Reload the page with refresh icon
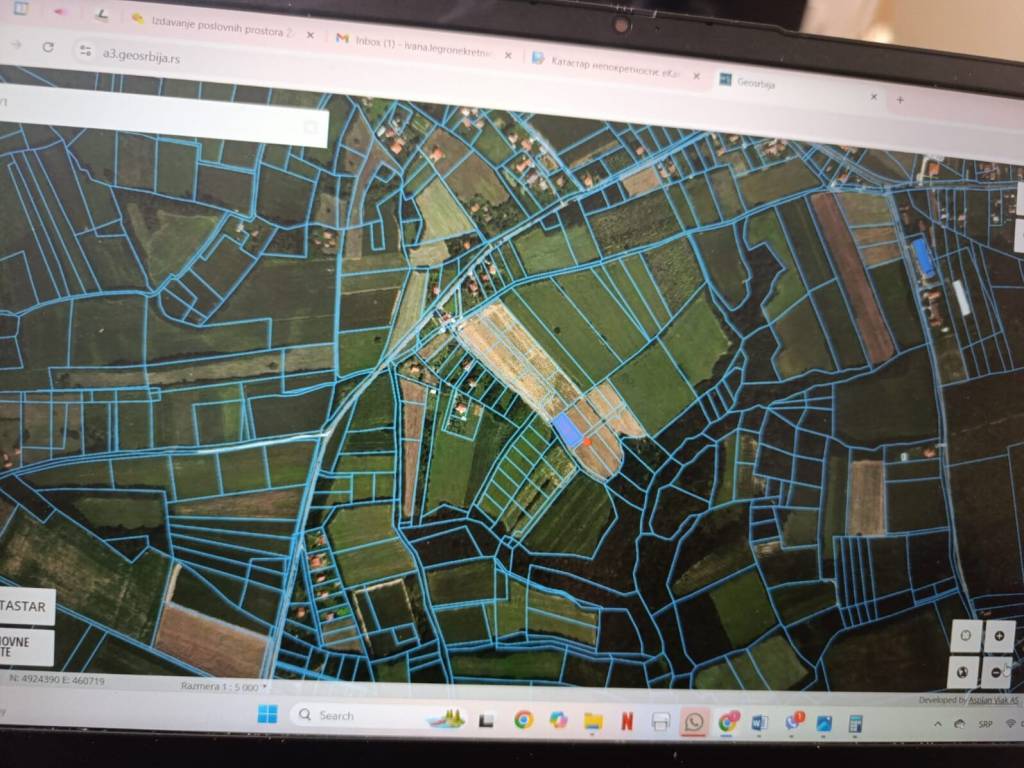The image size is (1024, 768). pos(48,47)
